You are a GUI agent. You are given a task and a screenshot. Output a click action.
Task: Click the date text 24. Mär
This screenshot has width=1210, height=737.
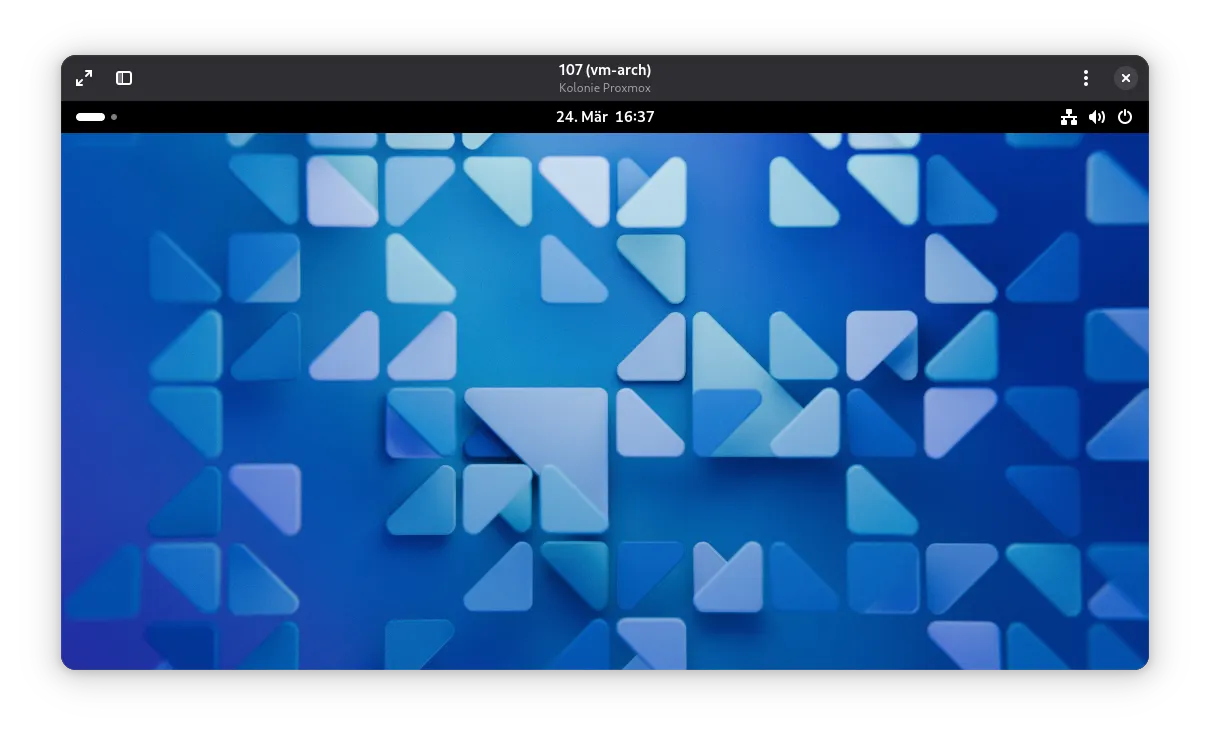pos(581,117)
